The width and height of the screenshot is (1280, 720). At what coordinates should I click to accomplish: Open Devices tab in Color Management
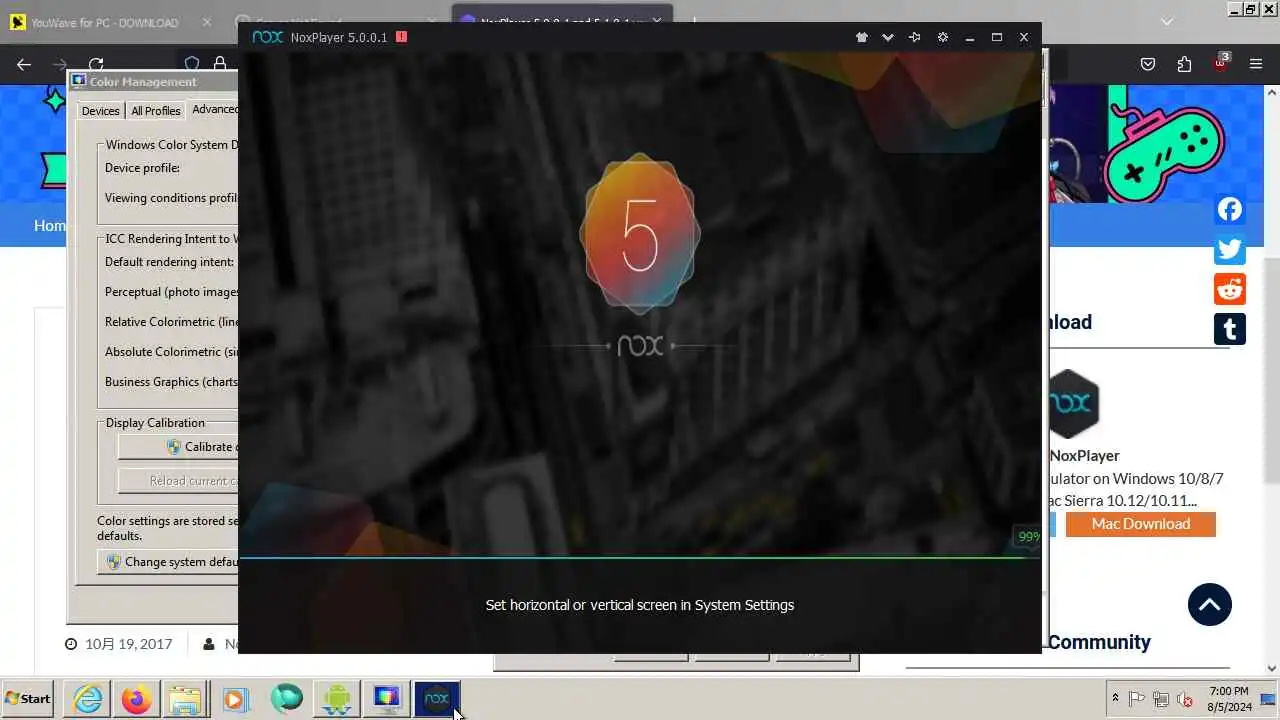100,111
